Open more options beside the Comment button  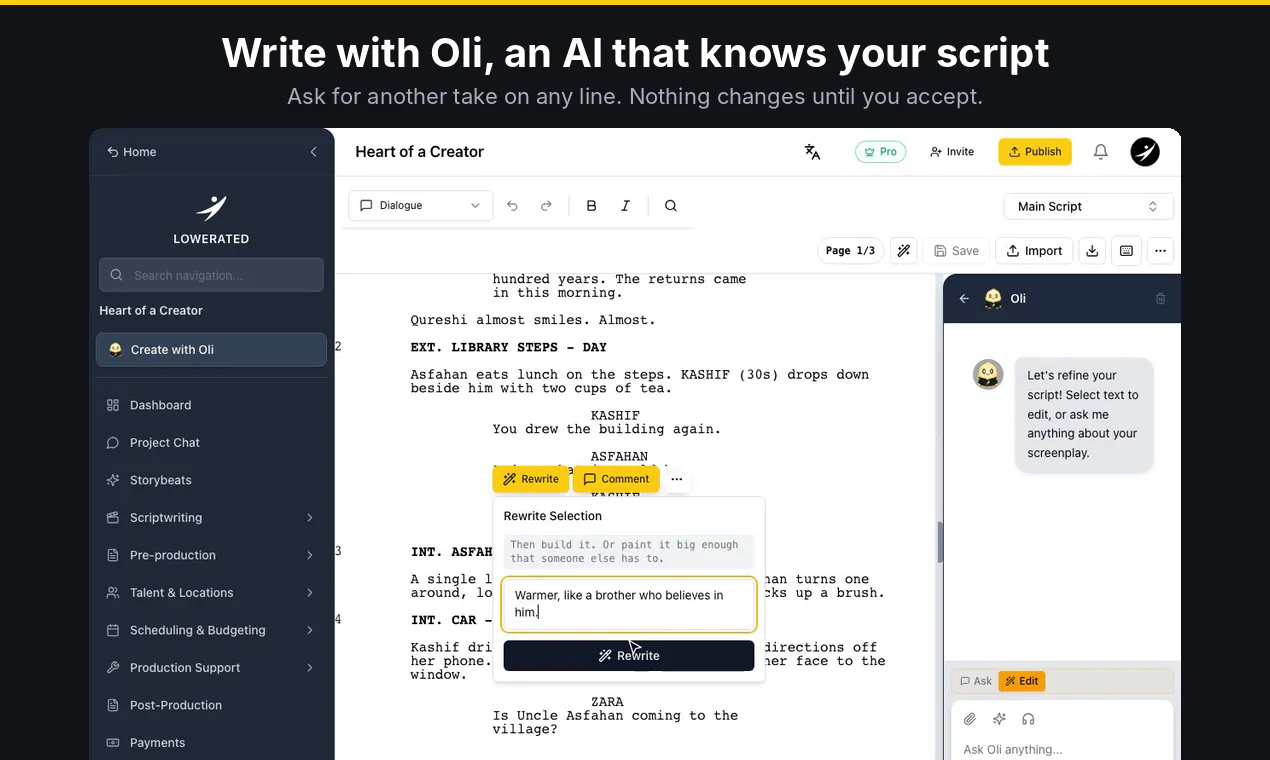(x=677, y=479)
